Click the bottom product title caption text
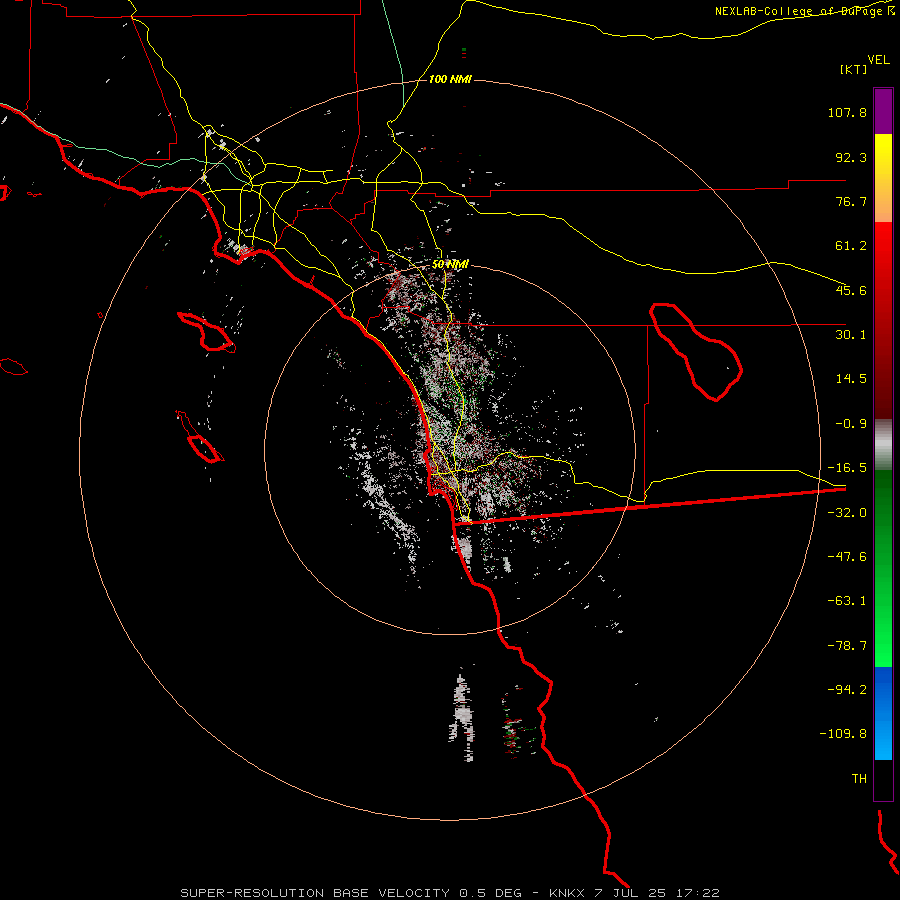This screenshot has height=900, width=900. pos(450,893)
